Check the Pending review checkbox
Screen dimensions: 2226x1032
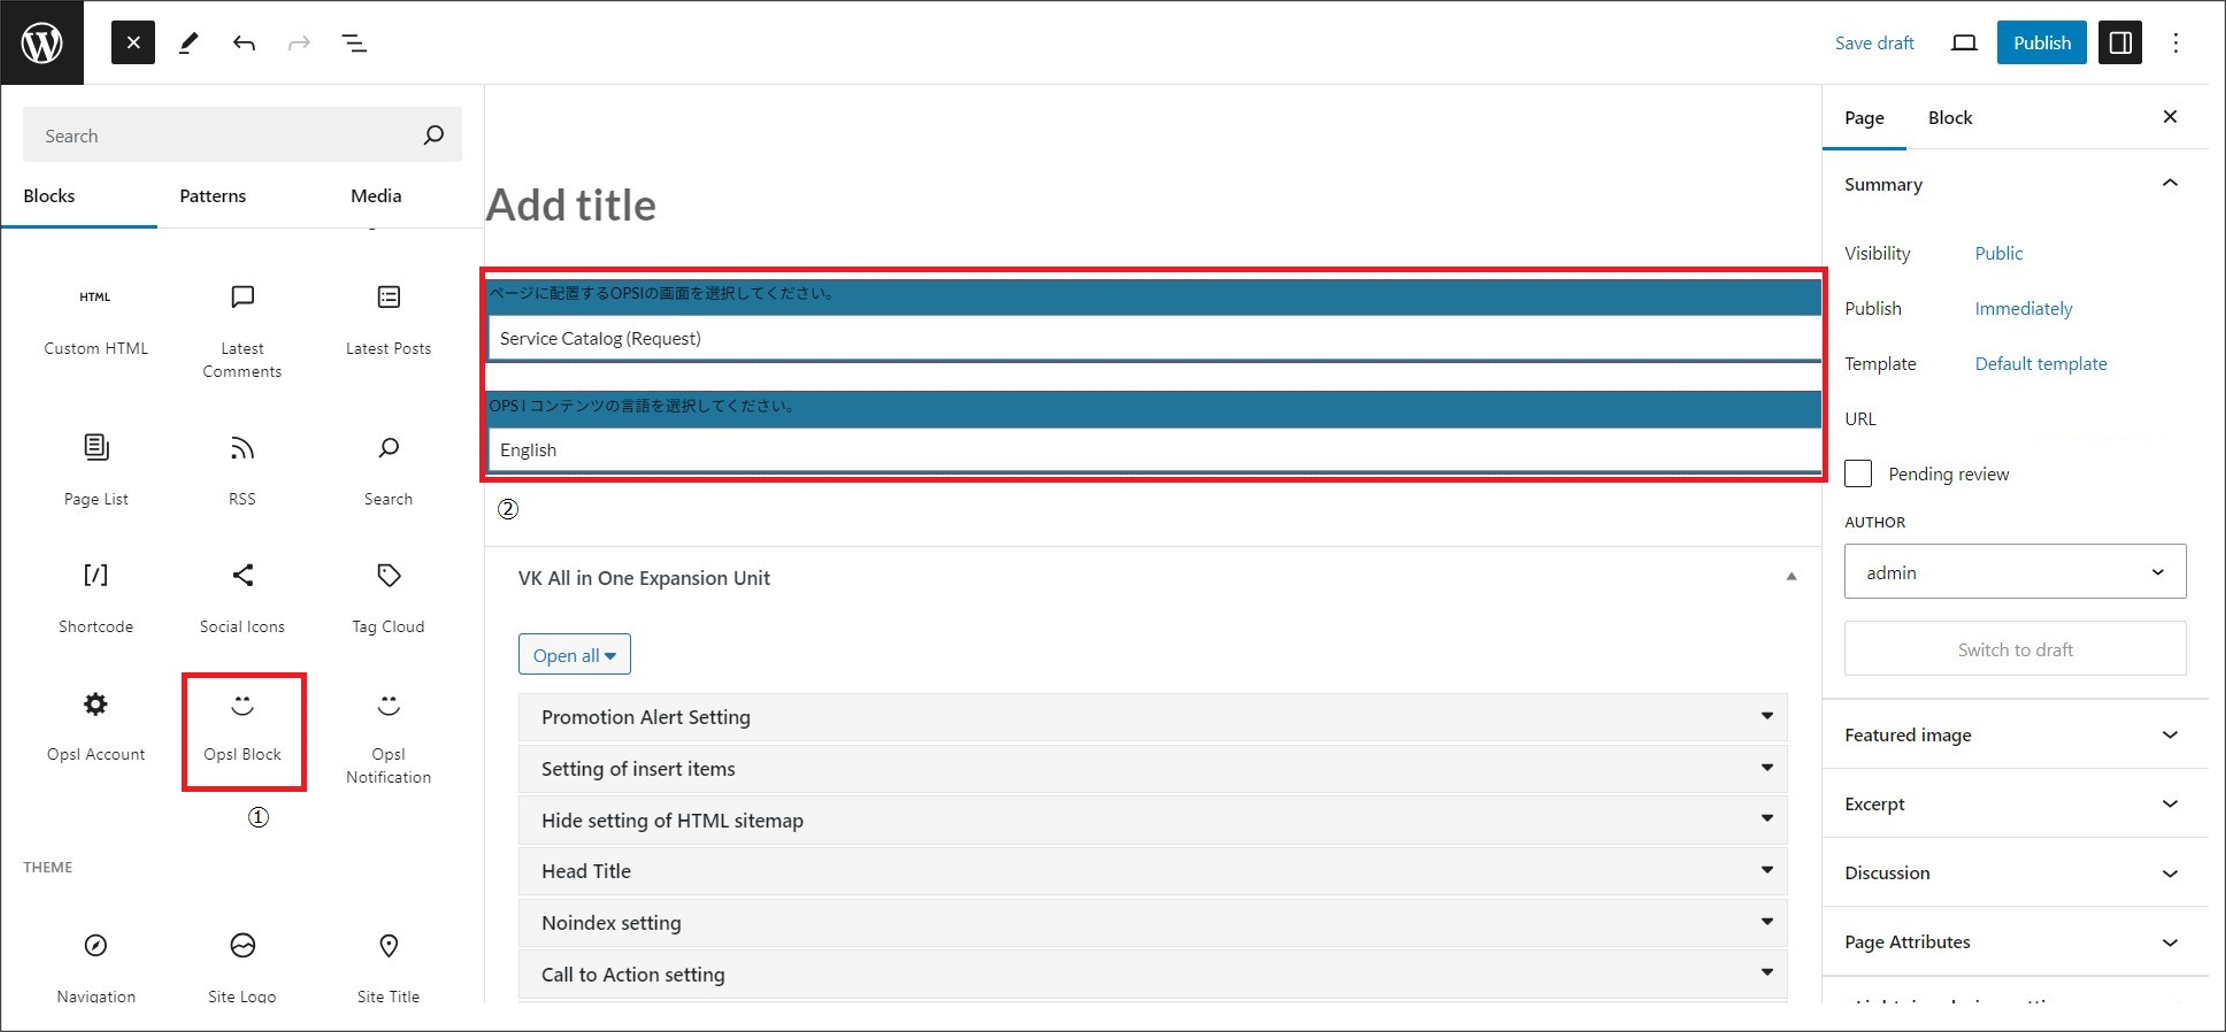1858,474
